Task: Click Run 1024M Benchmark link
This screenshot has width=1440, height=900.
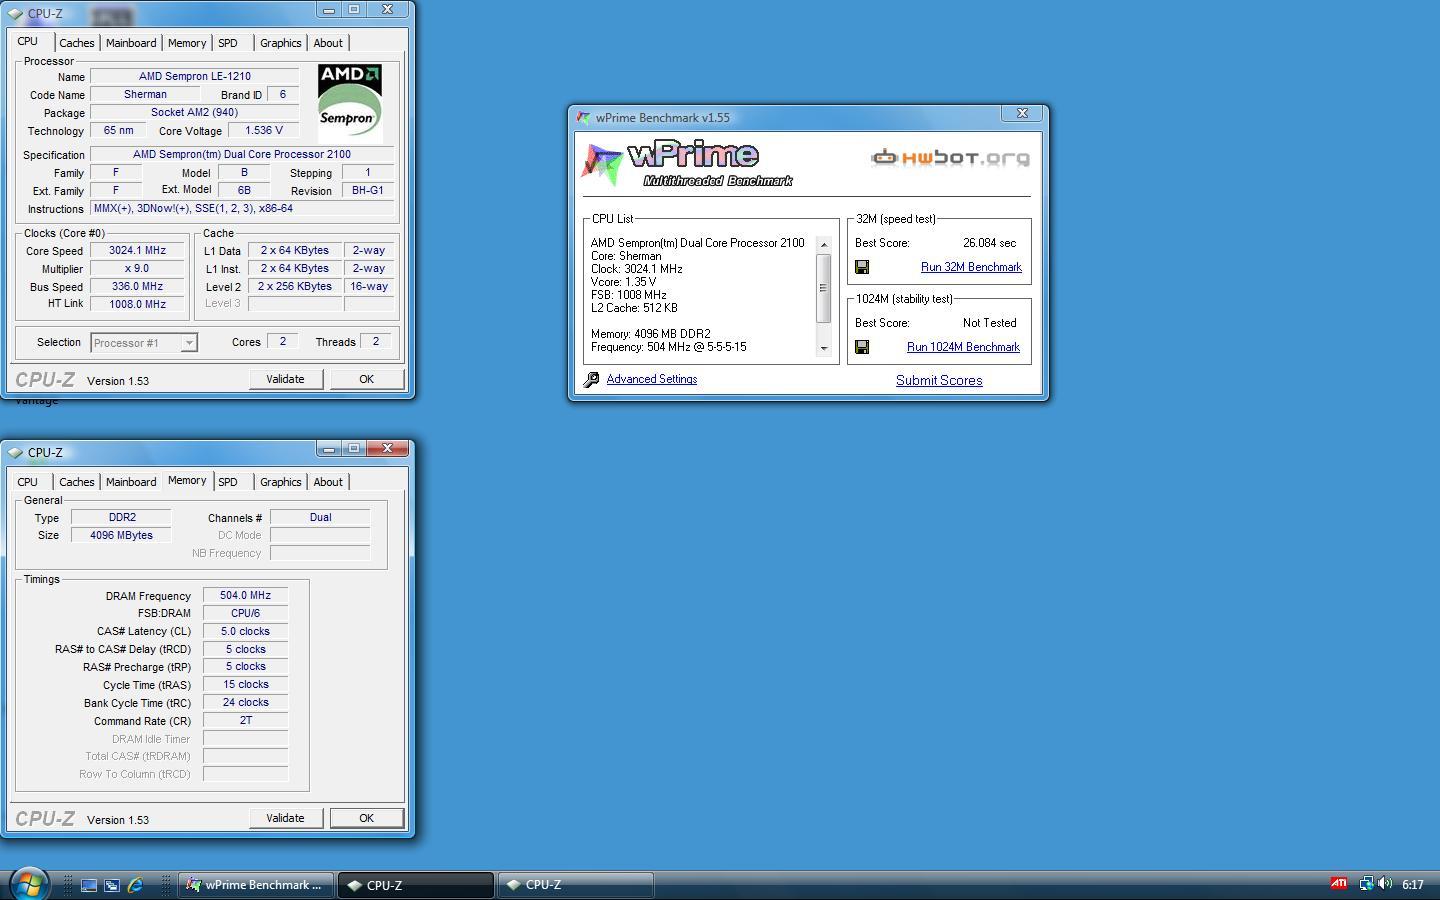Action: [963, 347]
